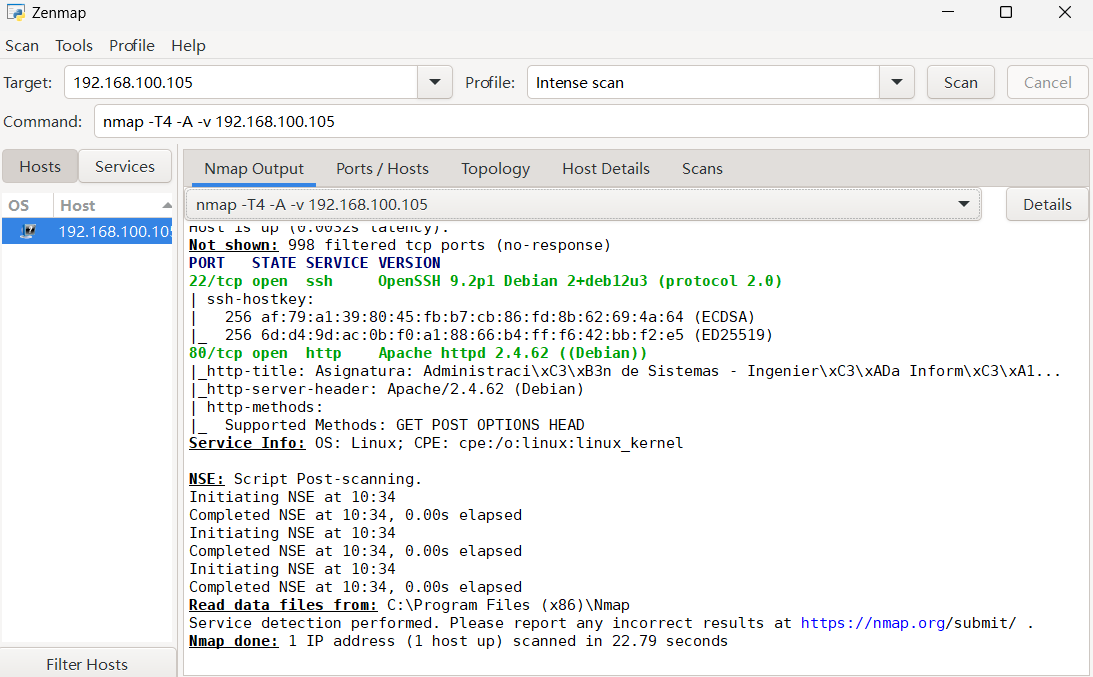Select the OS icon of host 192.168.100.105

(28, 231)
